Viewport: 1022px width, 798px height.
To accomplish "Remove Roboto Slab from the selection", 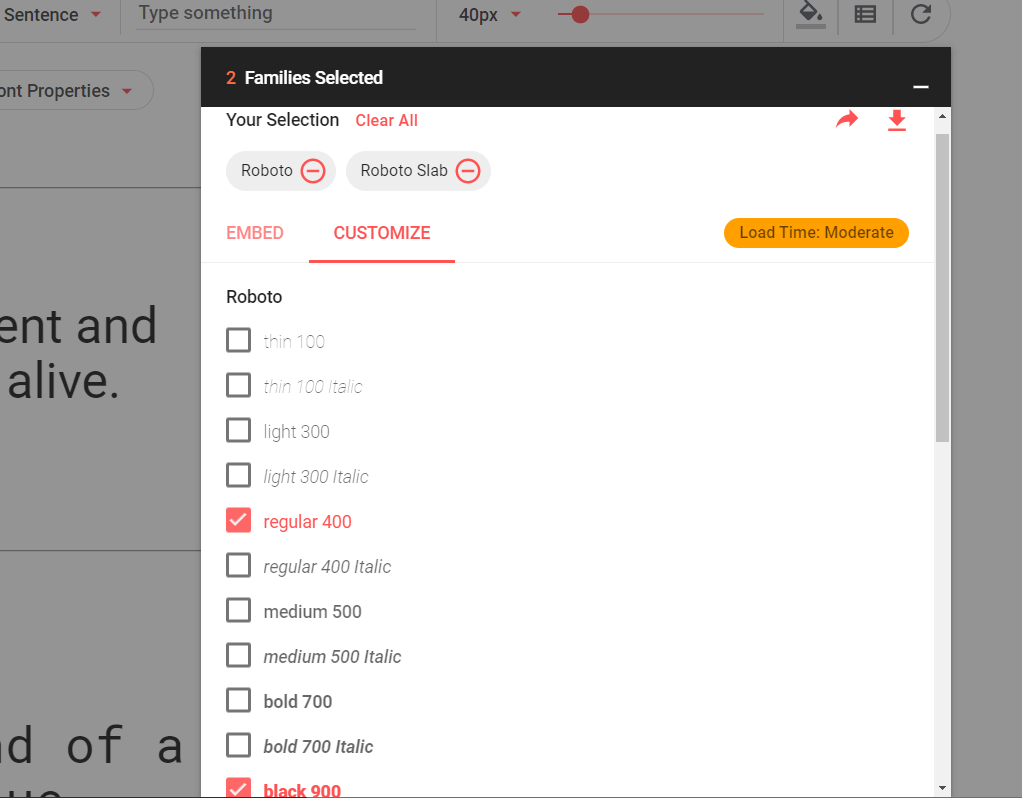I will 468,171.
